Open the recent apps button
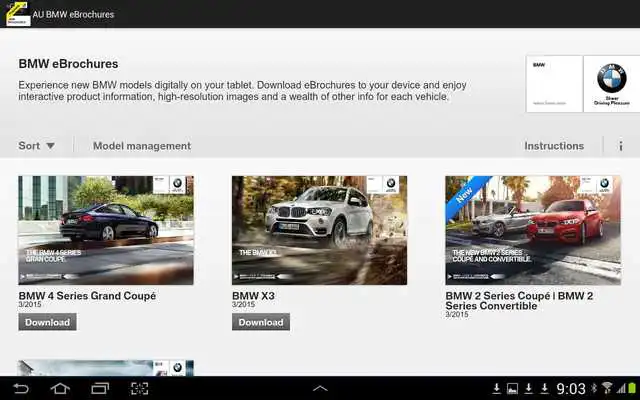The width and height of the screenshot is (640, 400). (x=100, y=388)
